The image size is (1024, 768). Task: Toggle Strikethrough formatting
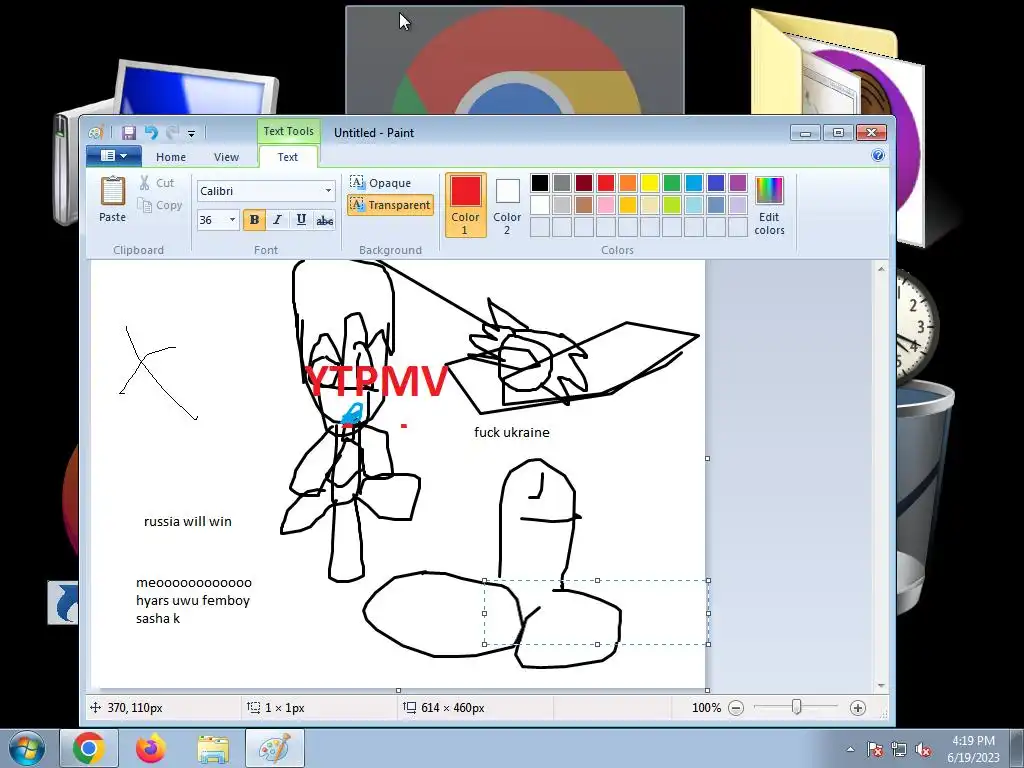pyautogui.click(x=325, y=220)
